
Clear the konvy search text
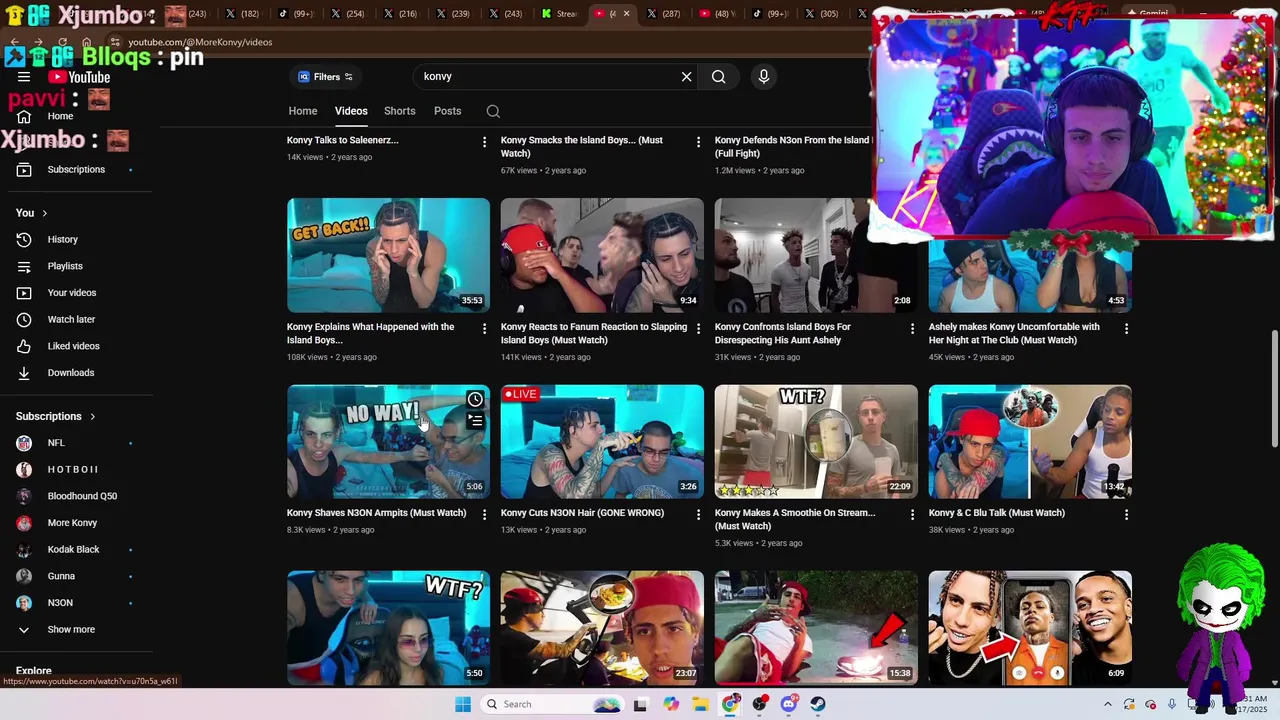(686, 77)
